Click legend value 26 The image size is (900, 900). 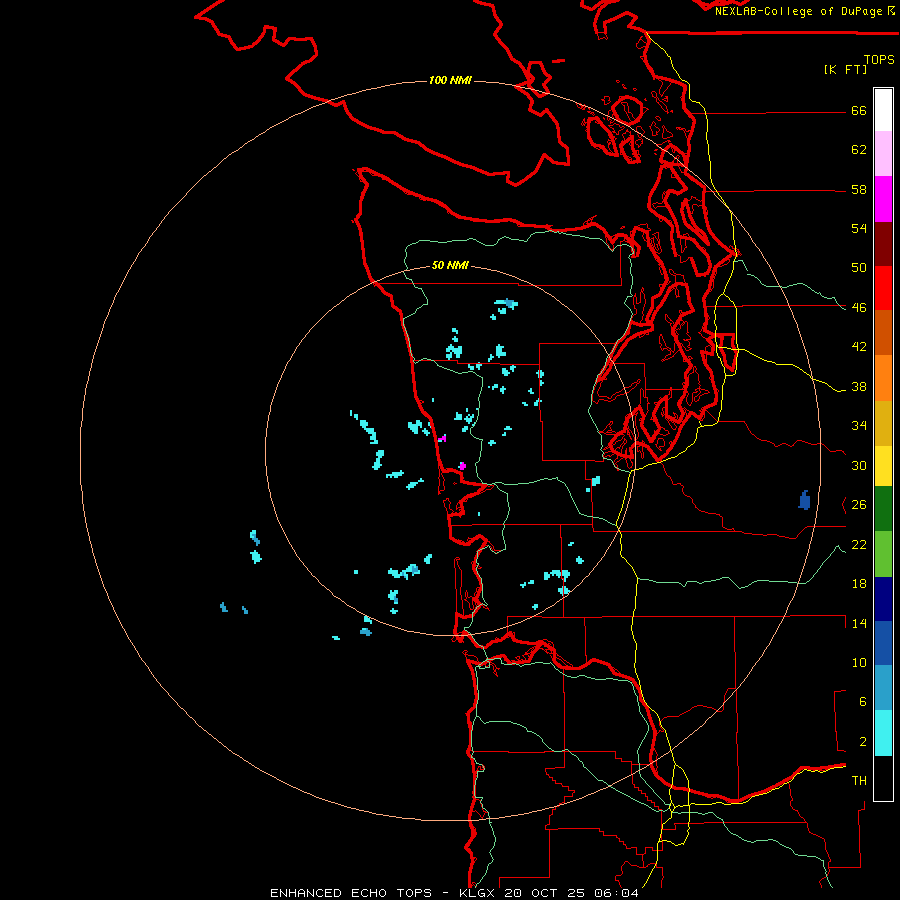coord(859,505)
